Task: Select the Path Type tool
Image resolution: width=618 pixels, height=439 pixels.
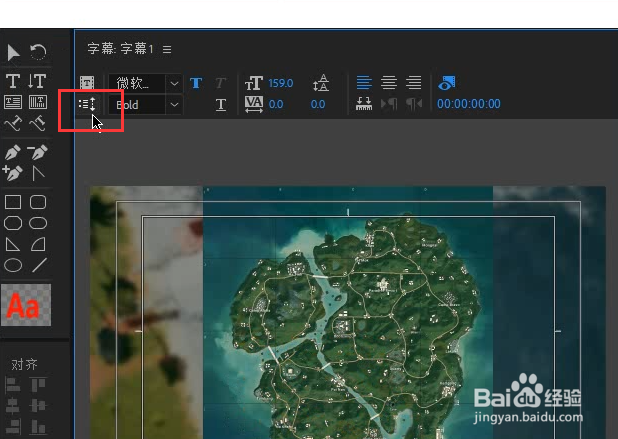Action: click(x=13, y=124)
